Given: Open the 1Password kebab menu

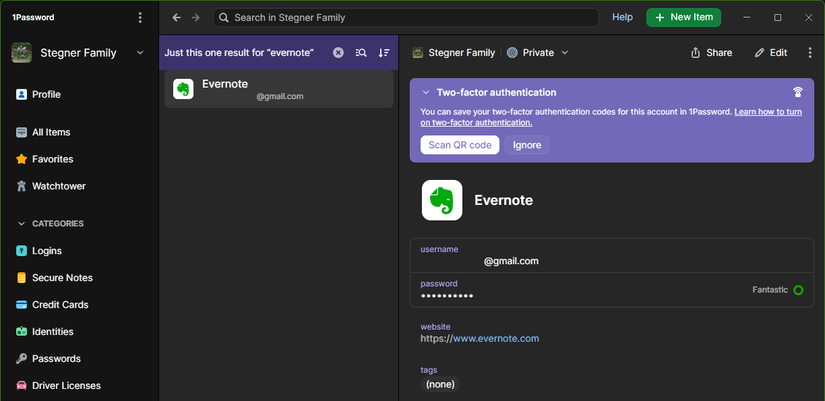Looking at the screenshot, I should 140,17.
